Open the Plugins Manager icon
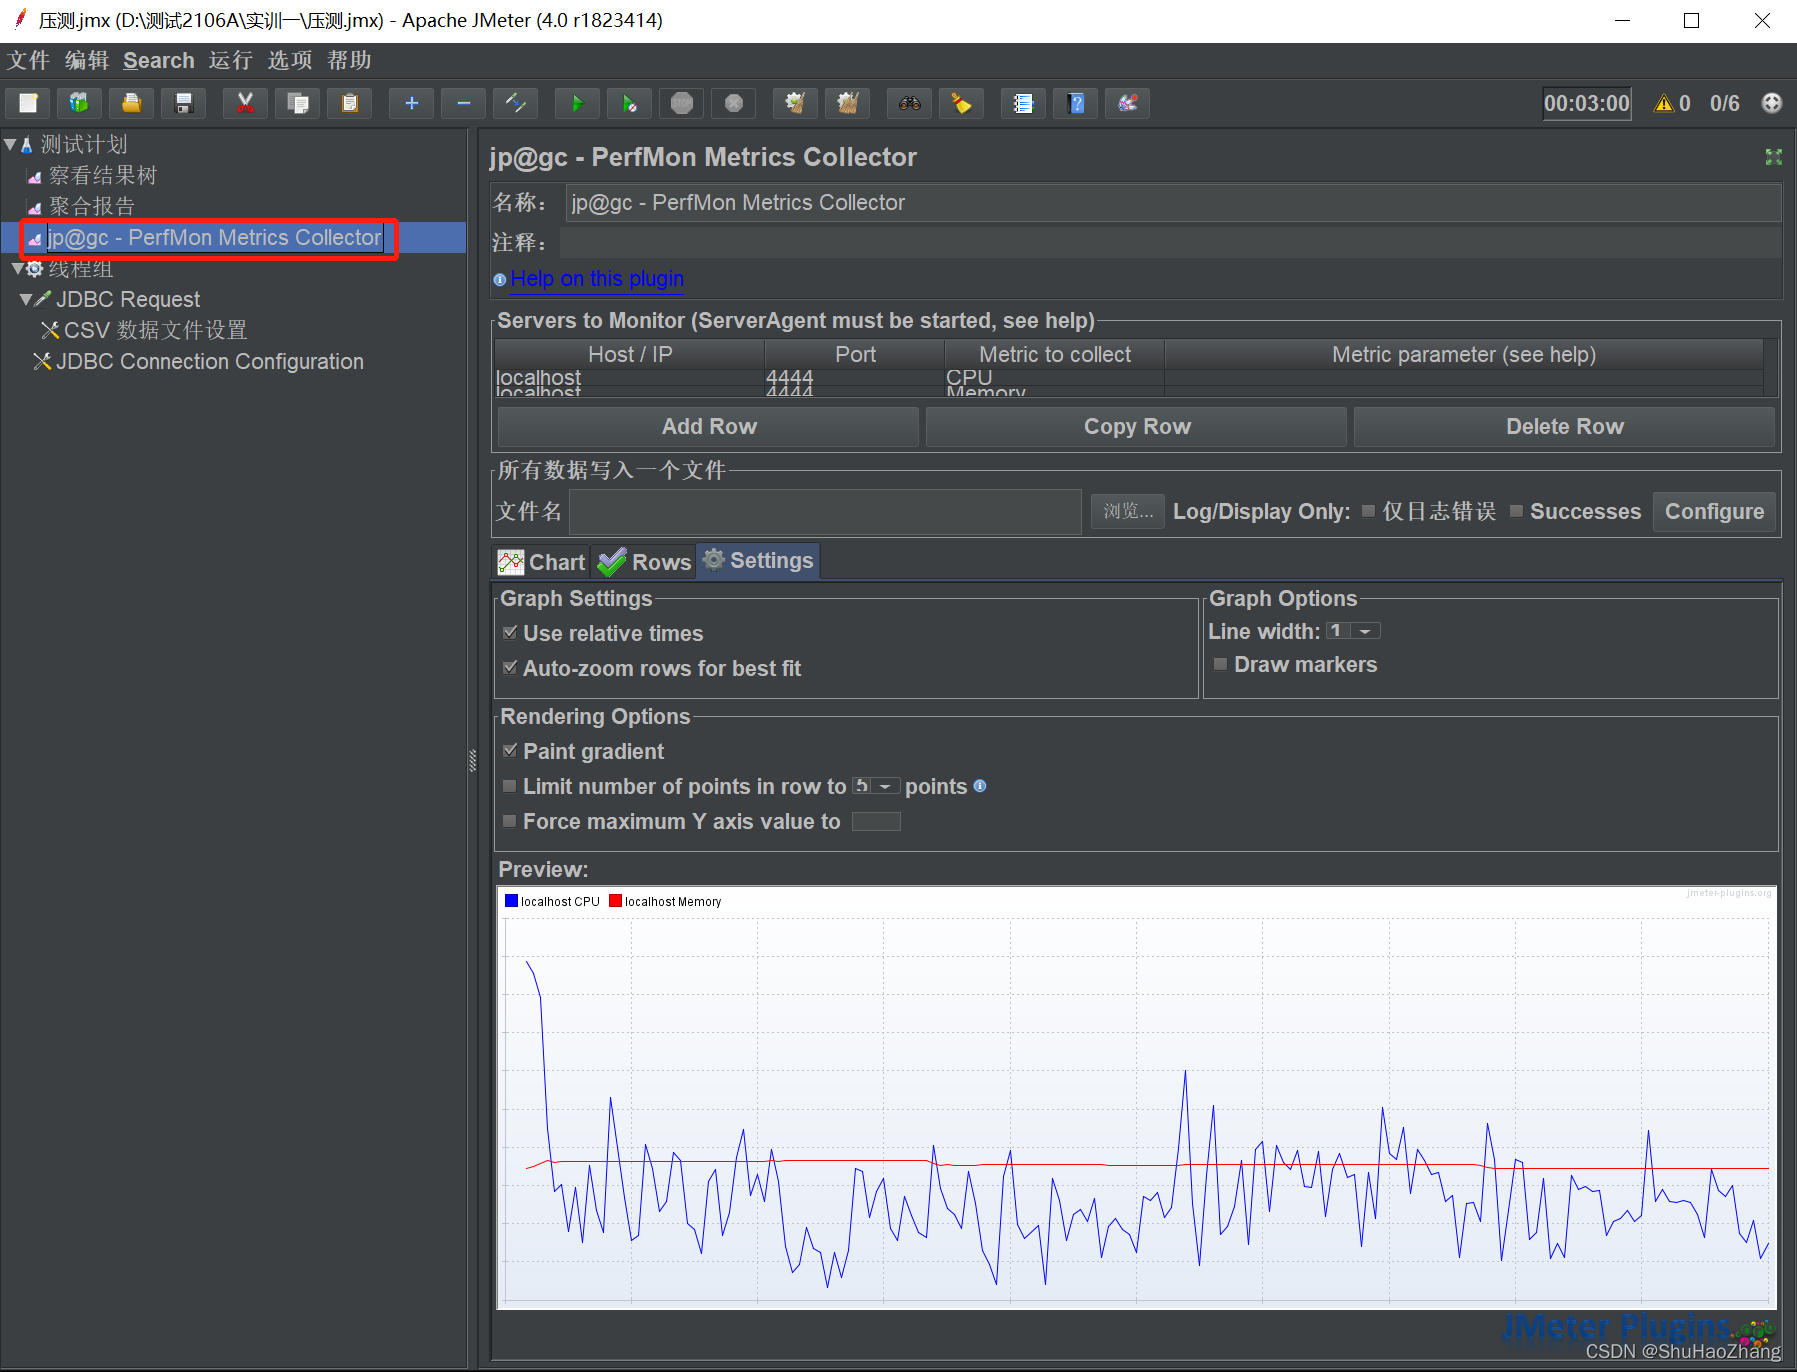 [x=1127, y=103]
